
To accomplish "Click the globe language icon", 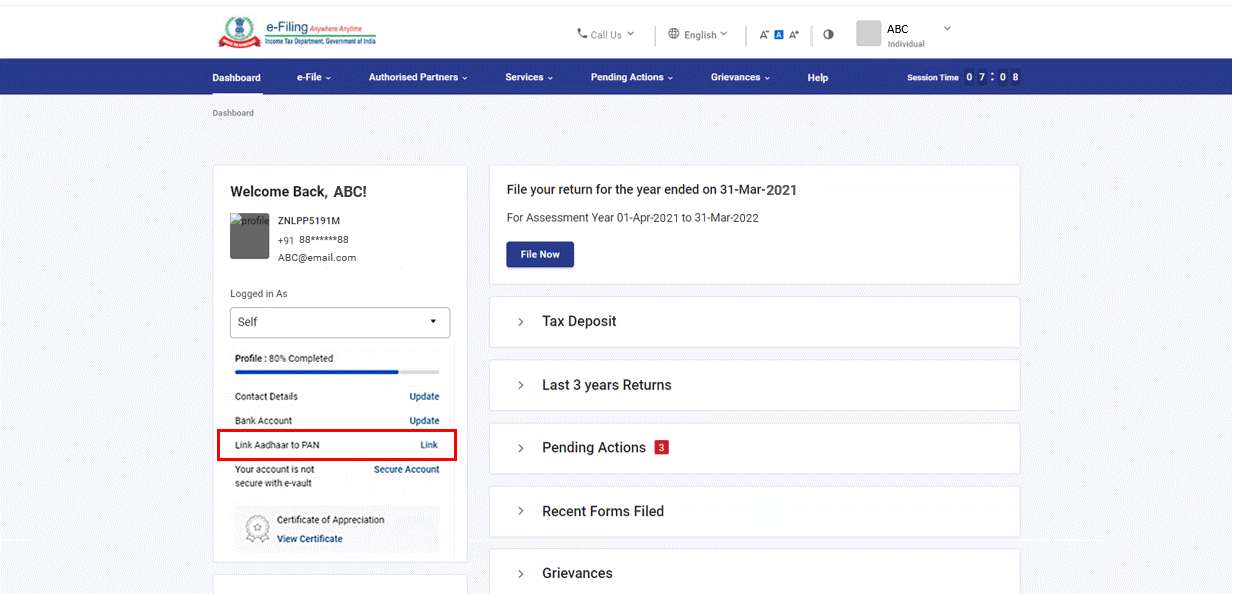I will [x=674, y=34].
